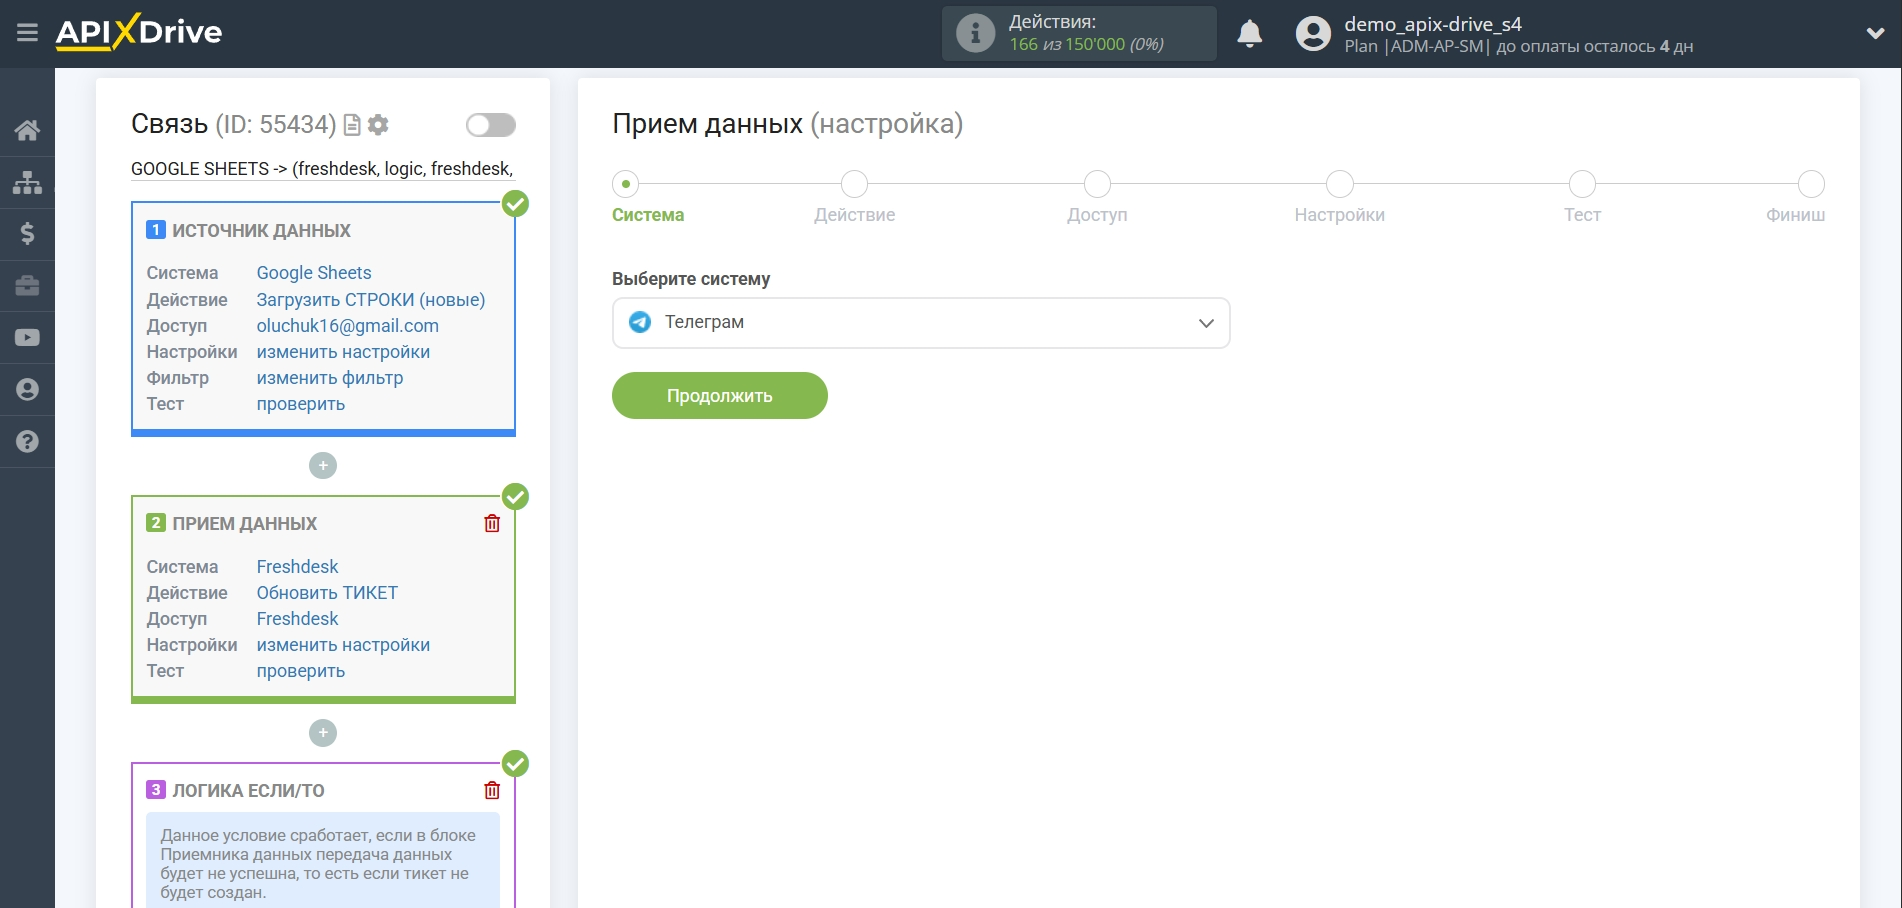
Task: Open the briefcase icon in sidebar
Action: point(27,286)
